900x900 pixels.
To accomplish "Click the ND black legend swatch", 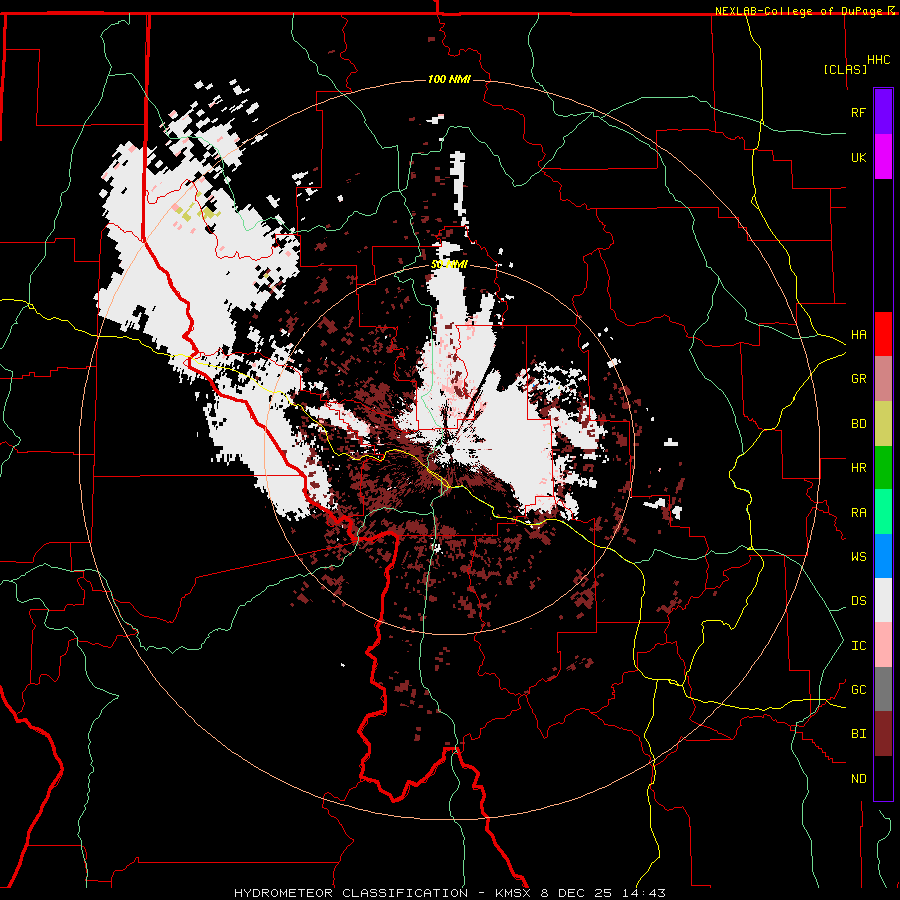I will tap(883, 778).
